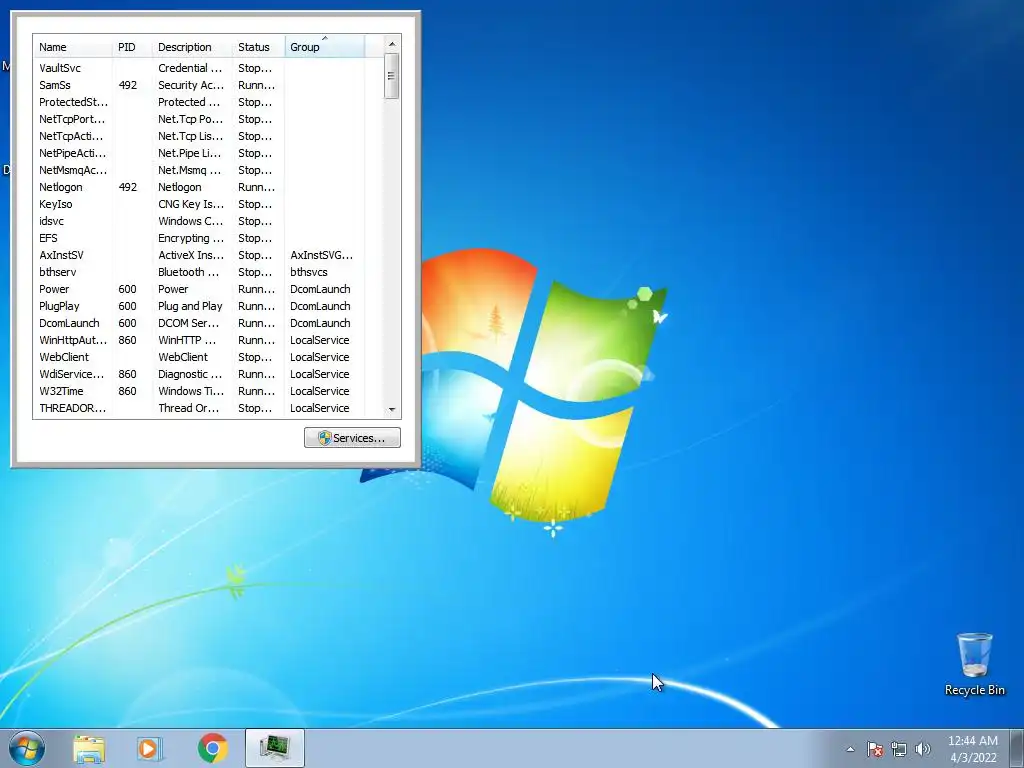
Task: Select the VaultSvc service row
Action: pos(199,68)
